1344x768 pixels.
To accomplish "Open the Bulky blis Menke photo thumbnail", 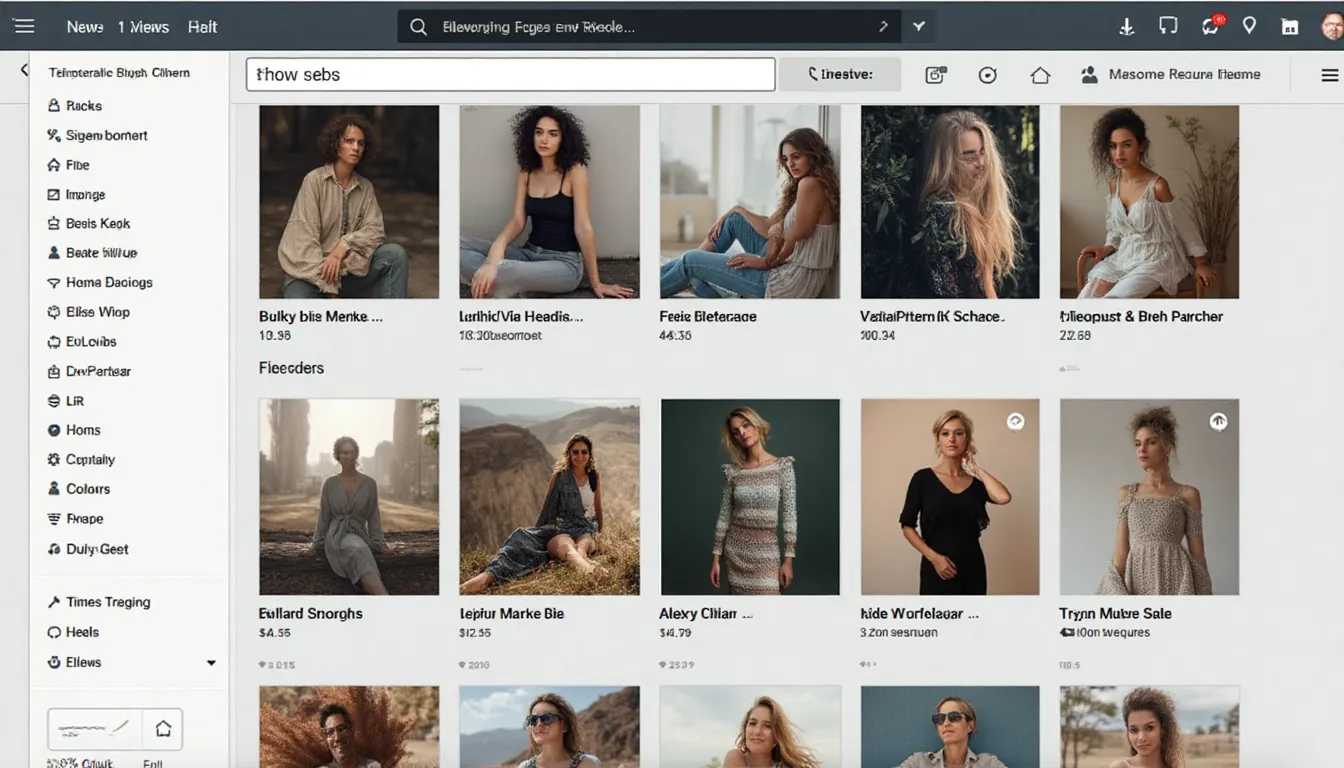I will (x=349, y=202).
